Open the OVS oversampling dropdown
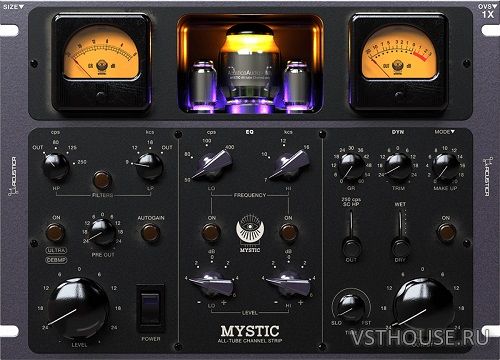This screenshot has width=500, height=360. [x=487, y=6]
